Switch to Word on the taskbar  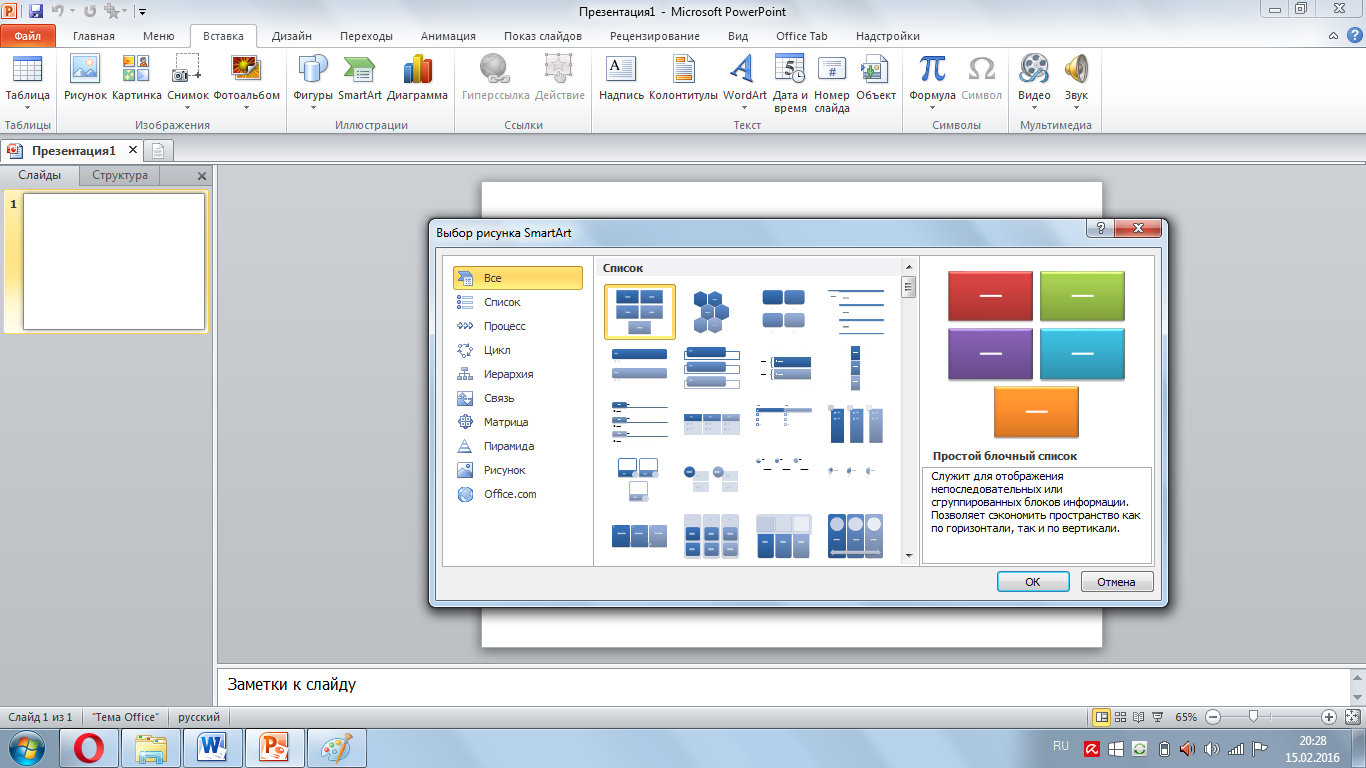point(212,748)
